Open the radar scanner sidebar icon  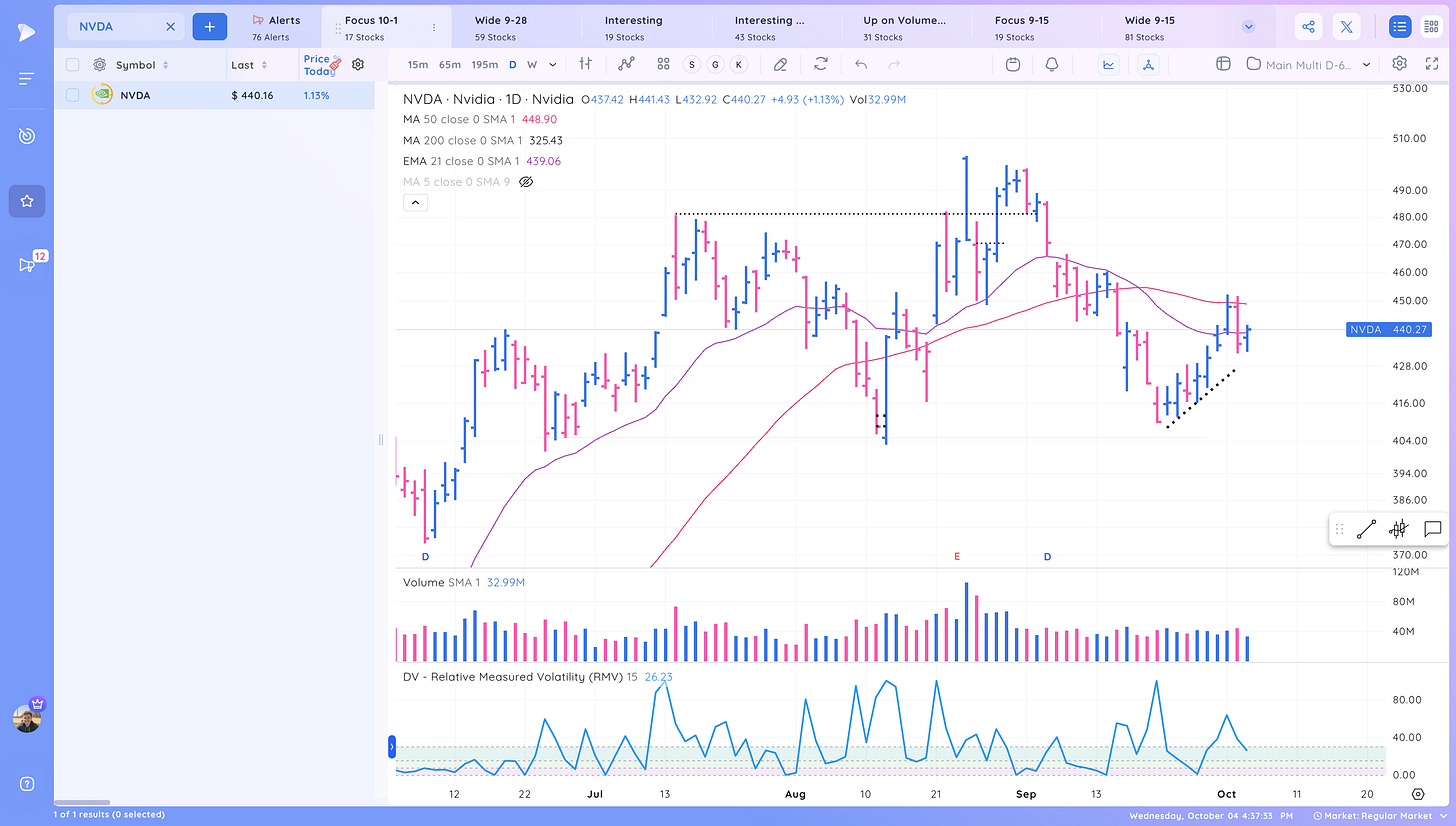click(x=26, y=136)
